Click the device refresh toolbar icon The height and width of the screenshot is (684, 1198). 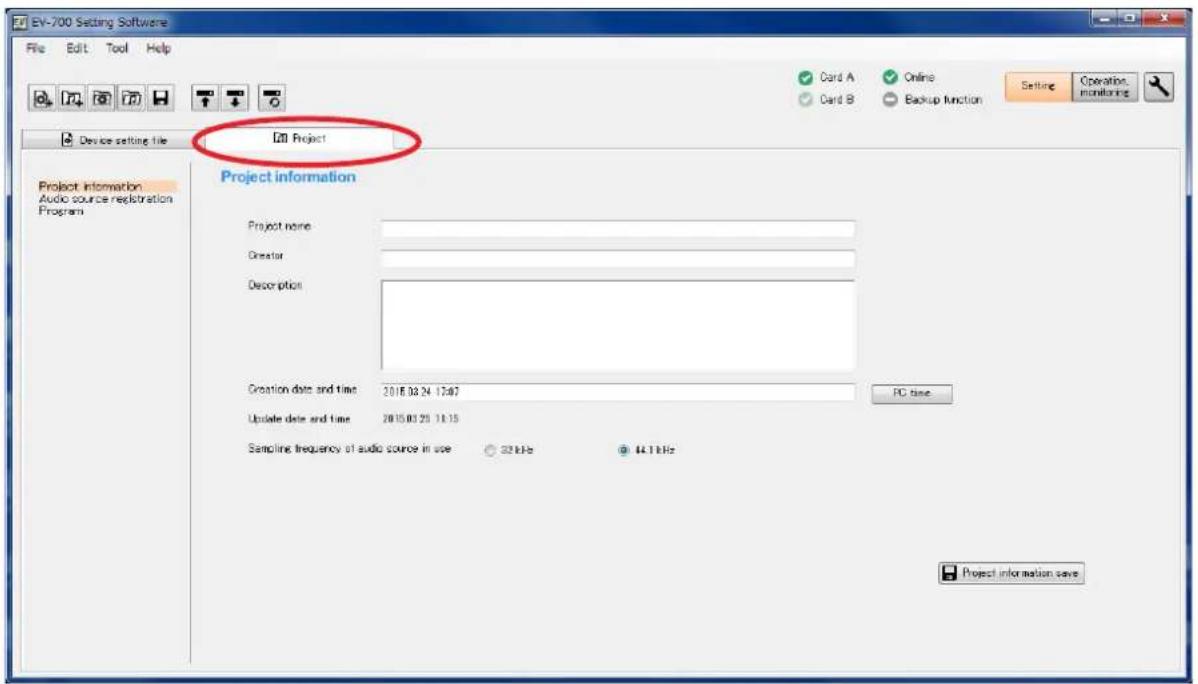click(x=272, y=99)
